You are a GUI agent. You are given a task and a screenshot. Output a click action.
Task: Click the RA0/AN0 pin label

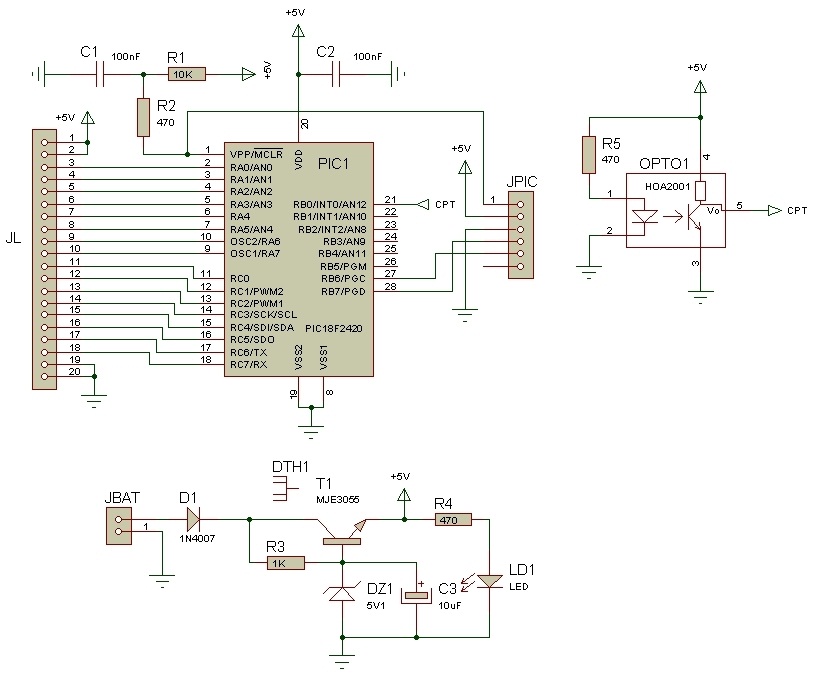click(x=251, y=167)
